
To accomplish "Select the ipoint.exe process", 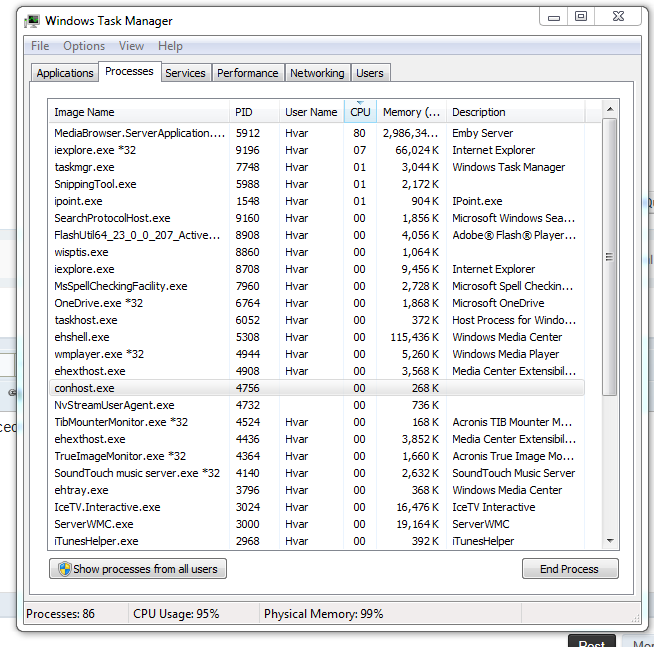I will (317, 201).
